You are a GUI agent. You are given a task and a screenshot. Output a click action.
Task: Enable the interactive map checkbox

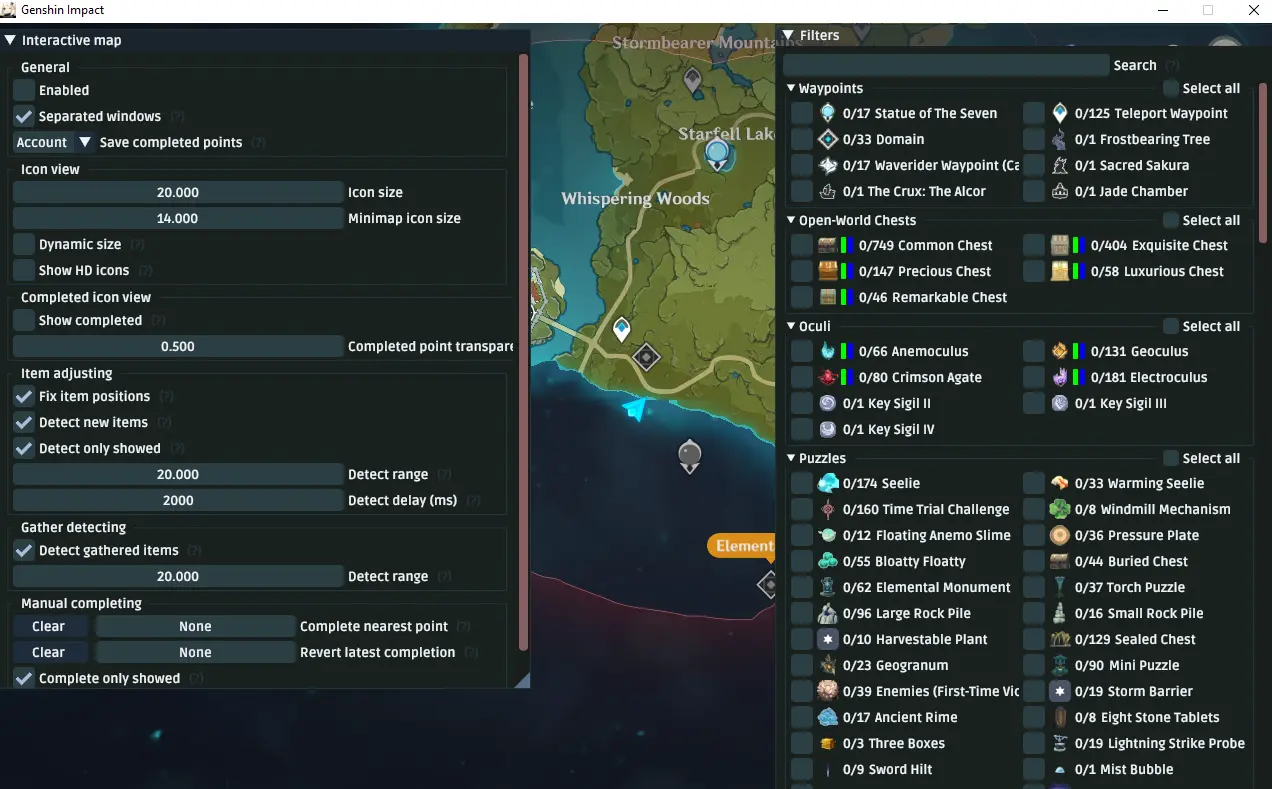[x=24, y=90]
